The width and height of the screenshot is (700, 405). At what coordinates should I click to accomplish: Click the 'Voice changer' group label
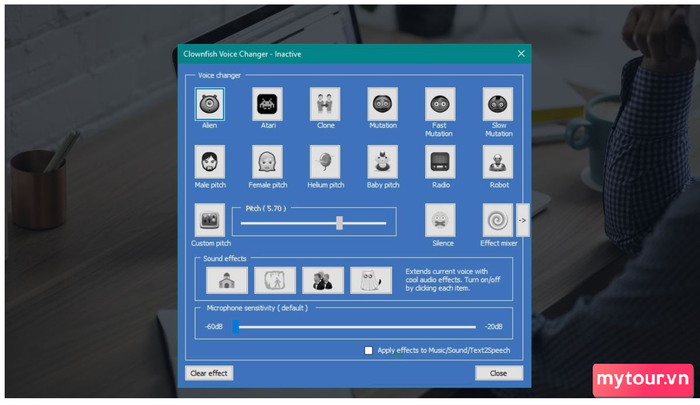[219, 75]
